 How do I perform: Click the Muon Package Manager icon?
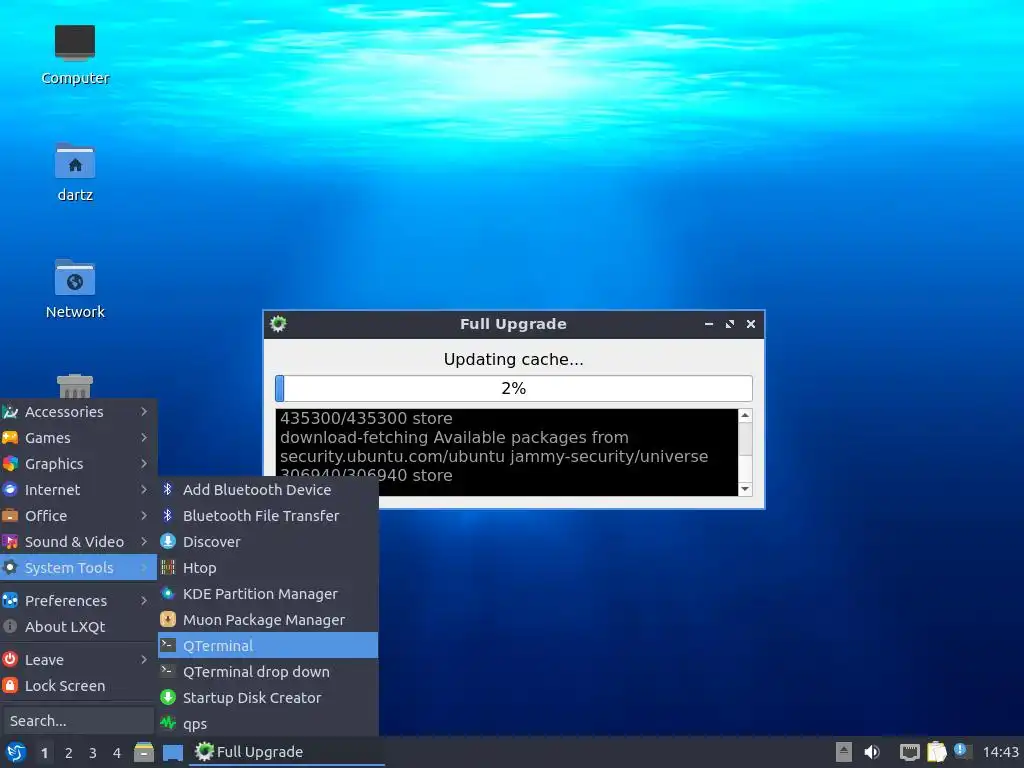[x=168, y=620]
